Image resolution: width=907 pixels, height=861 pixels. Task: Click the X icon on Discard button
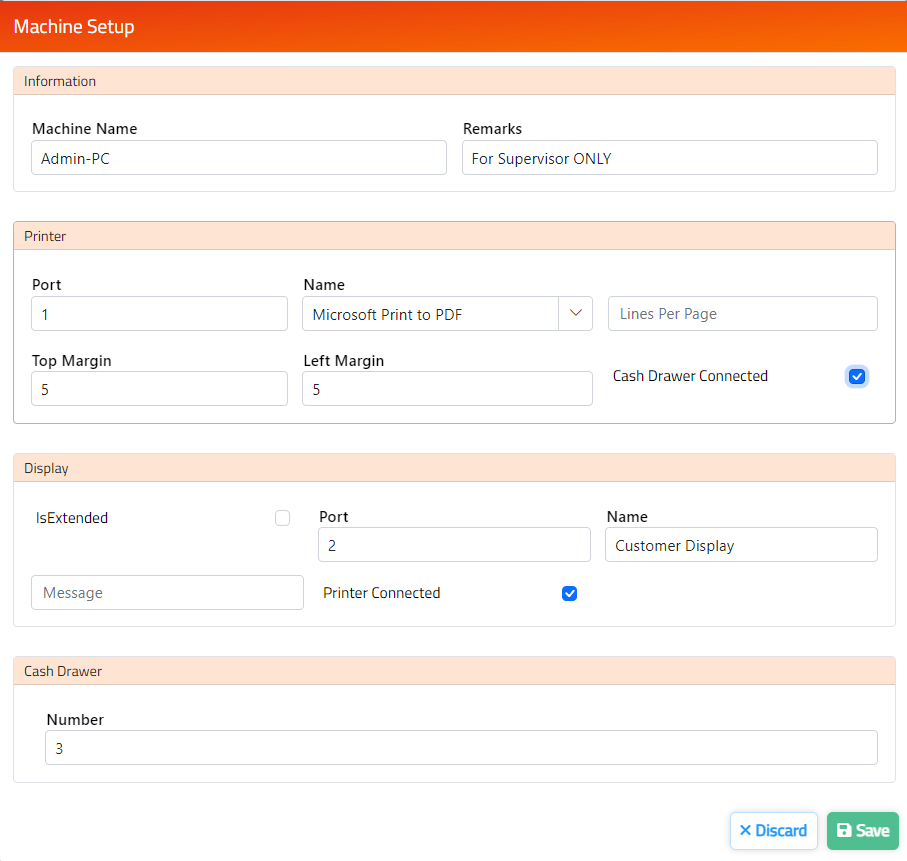pyautogui.click(x=753, y=830)
